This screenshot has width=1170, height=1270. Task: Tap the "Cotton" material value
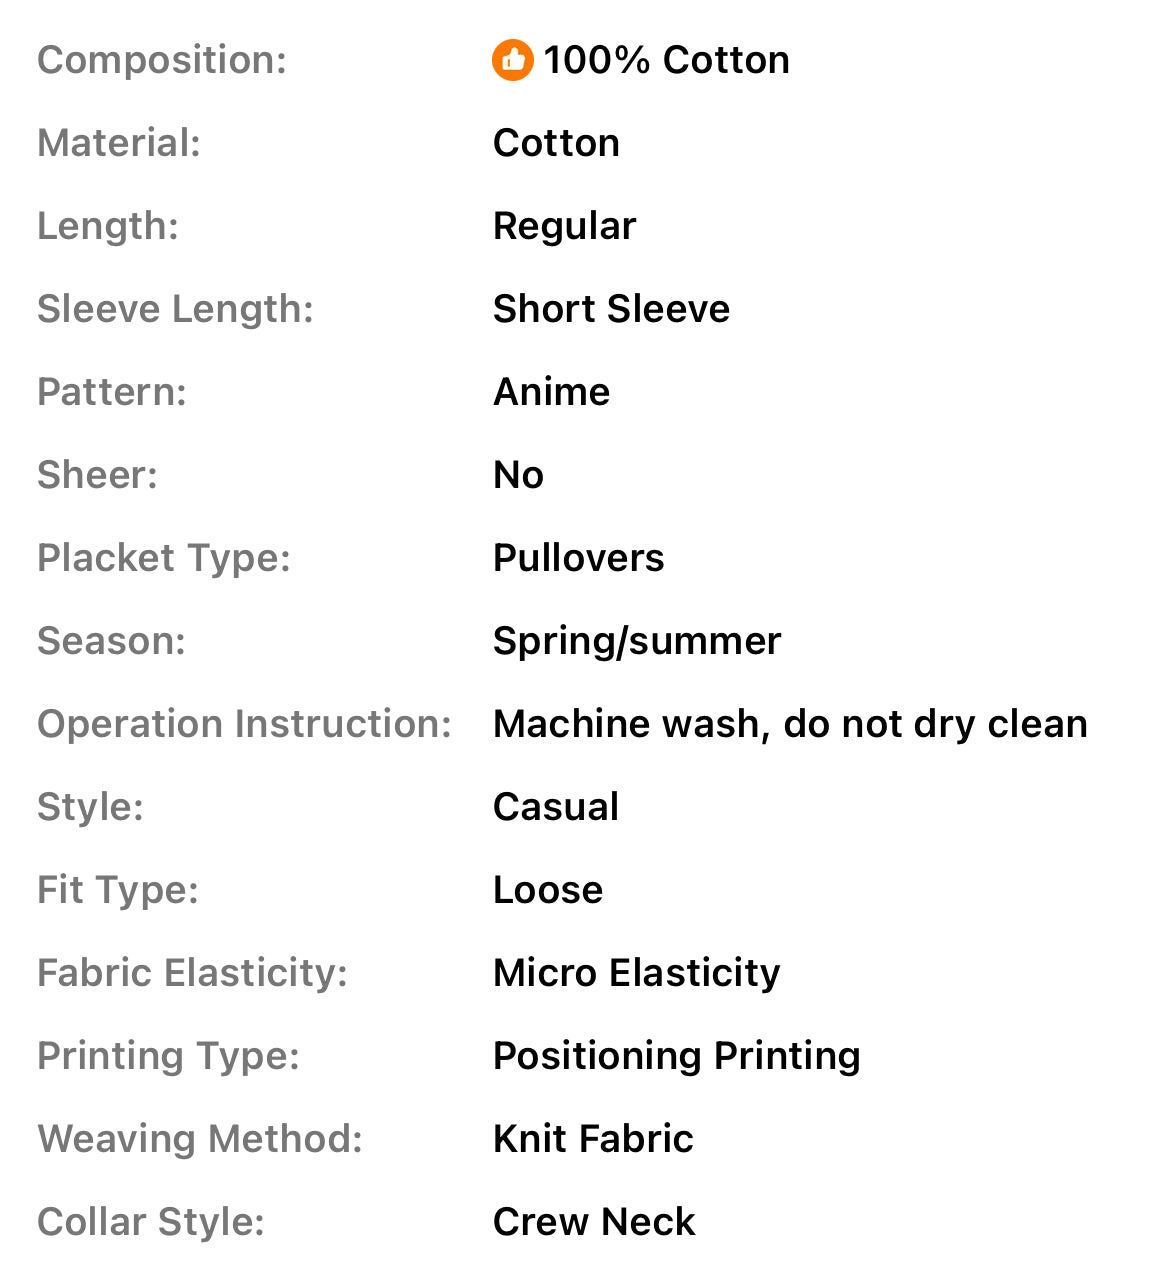point(556,143)
